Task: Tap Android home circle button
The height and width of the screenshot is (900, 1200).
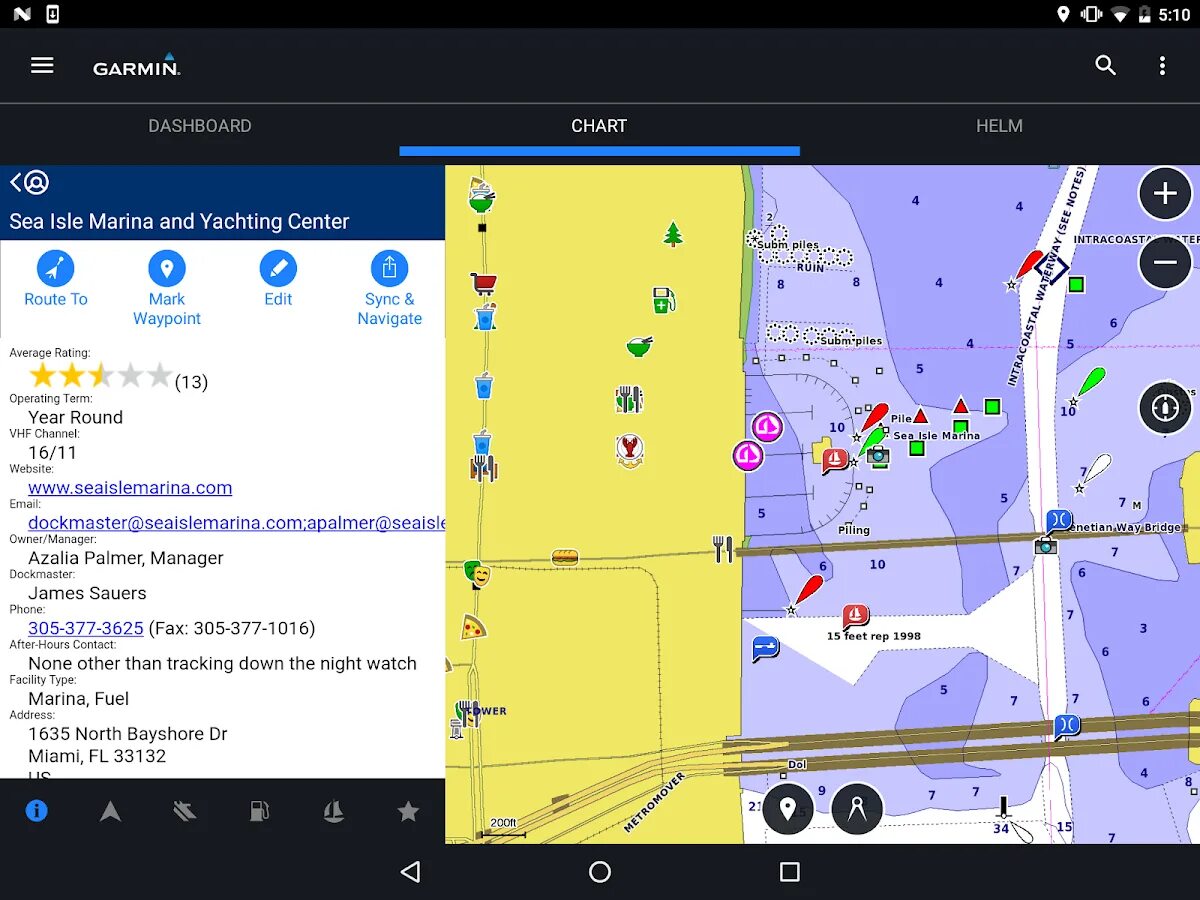Action: 600,872
